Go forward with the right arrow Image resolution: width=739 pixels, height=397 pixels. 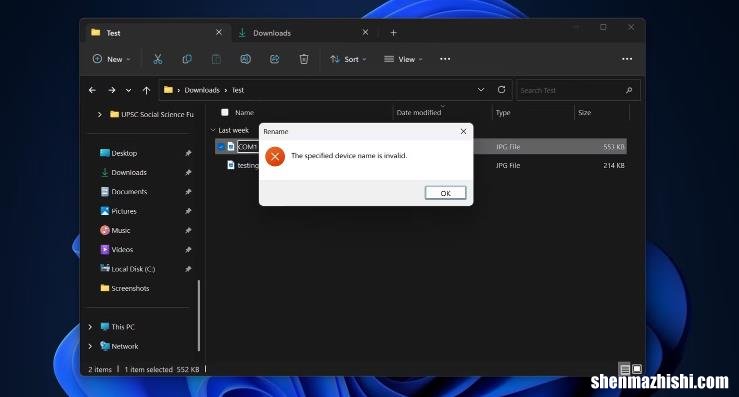tap(112, 90)
